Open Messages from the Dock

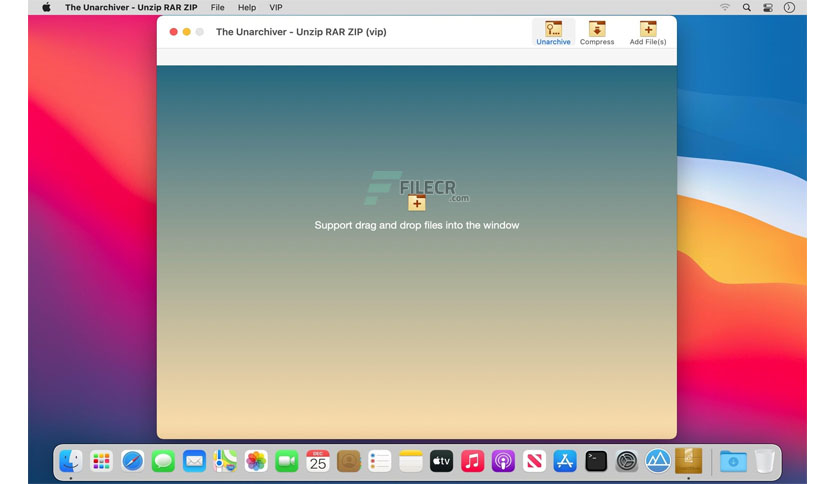coord(163,461)
